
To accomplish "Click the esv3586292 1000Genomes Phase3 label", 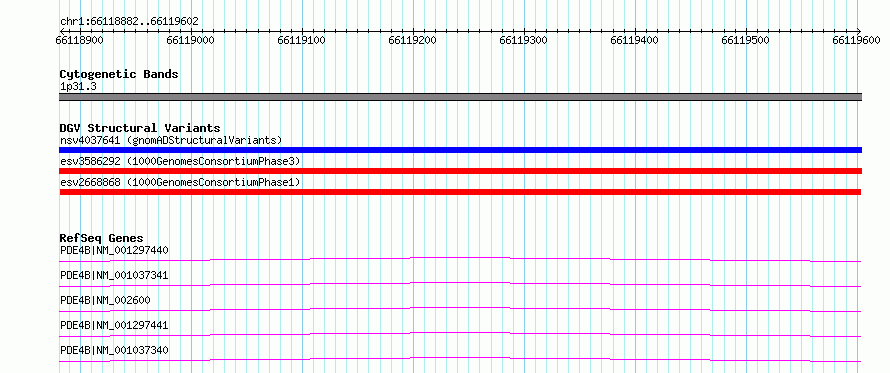I will pos(180,161).
